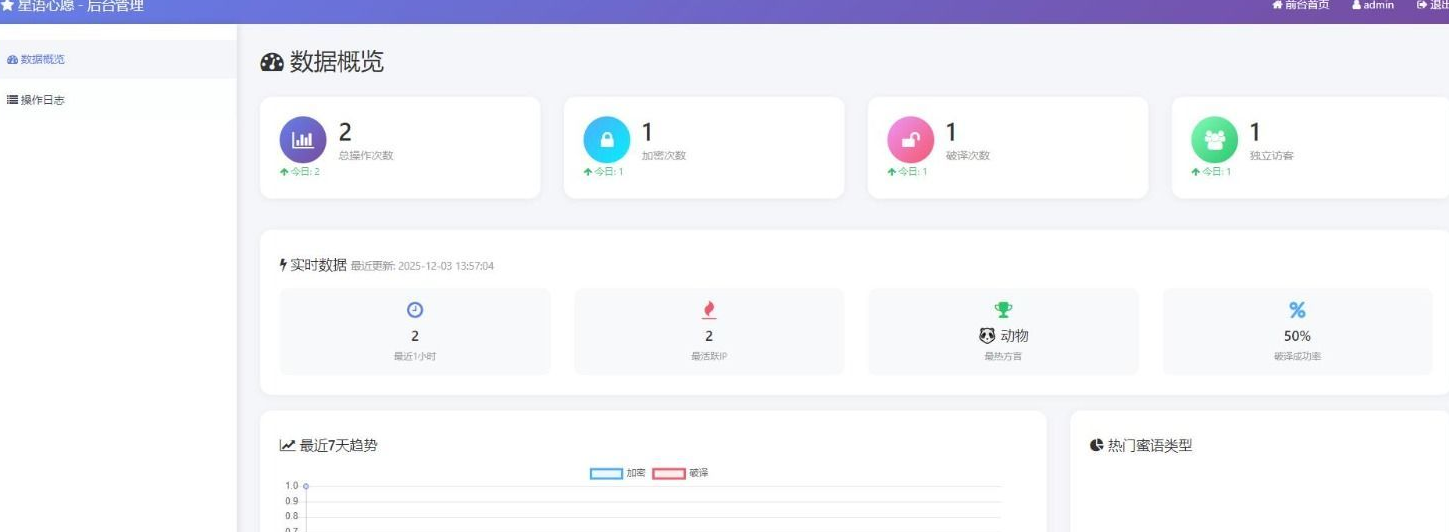Click the green users unique visitors icon

coord(1214,140)
